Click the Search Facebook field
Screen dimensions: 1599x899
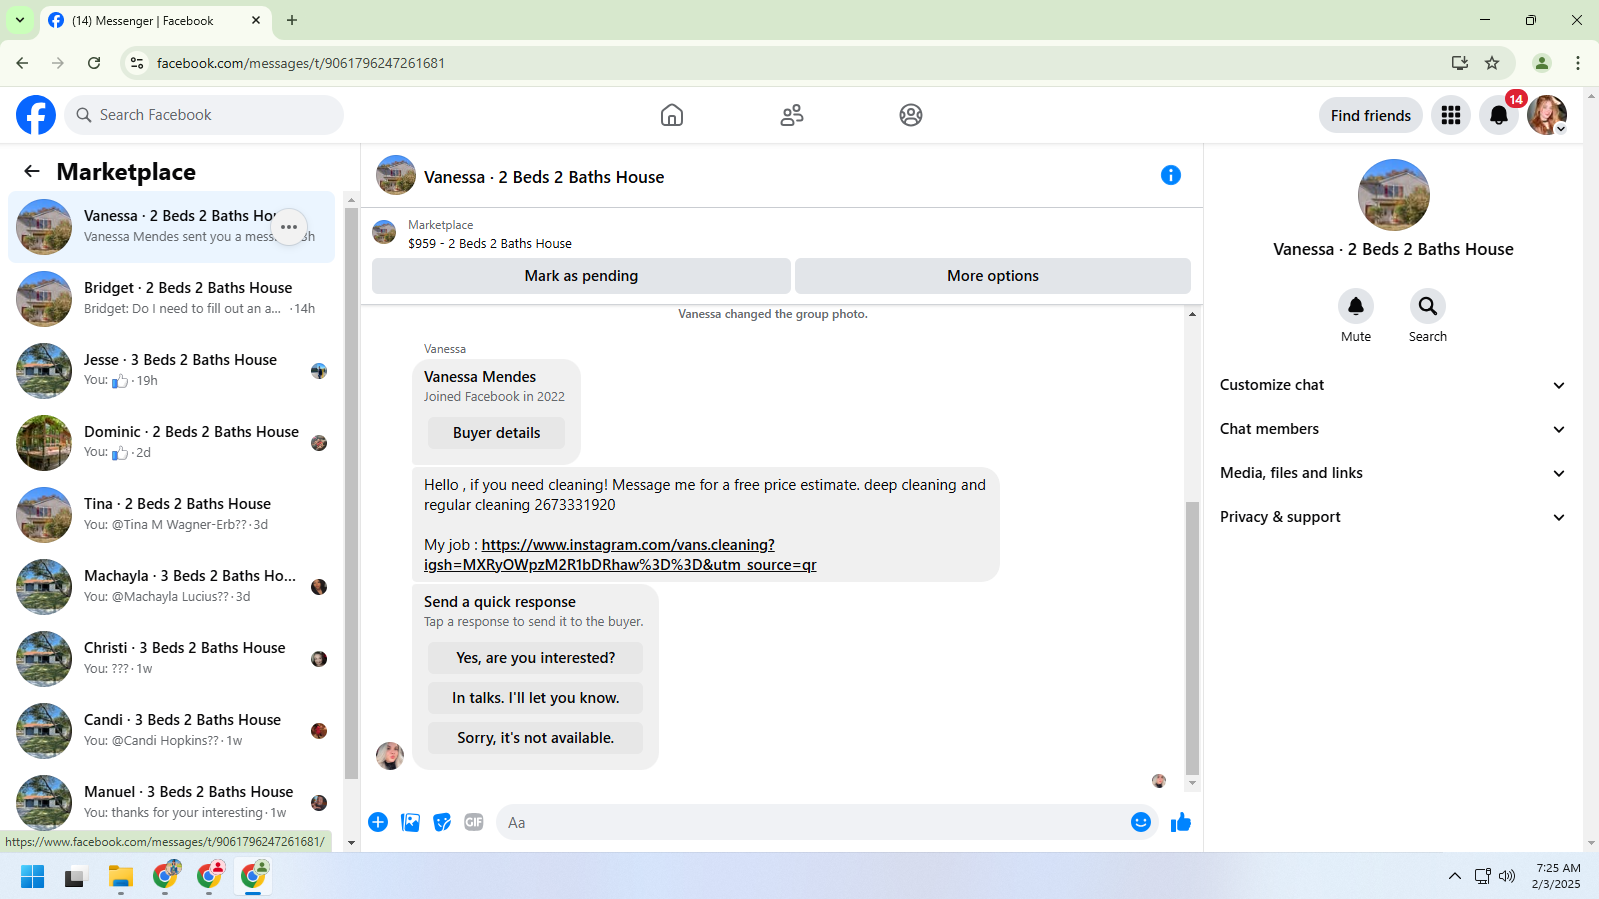click(204, 115)
